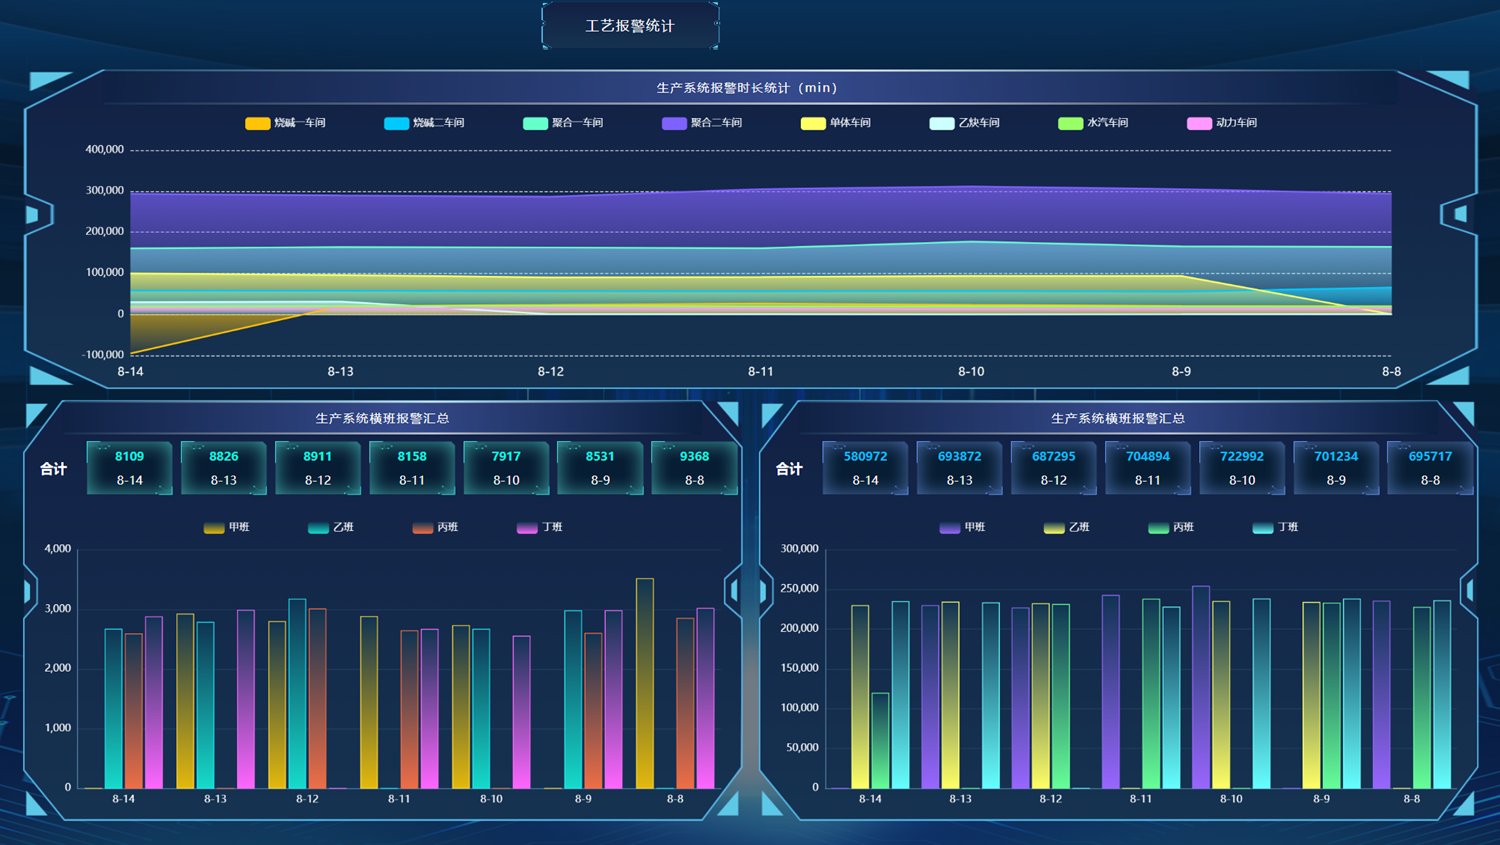Click the 722992 total card for 8-10
Screen dimensions: 1500x845
point(1242,468)
